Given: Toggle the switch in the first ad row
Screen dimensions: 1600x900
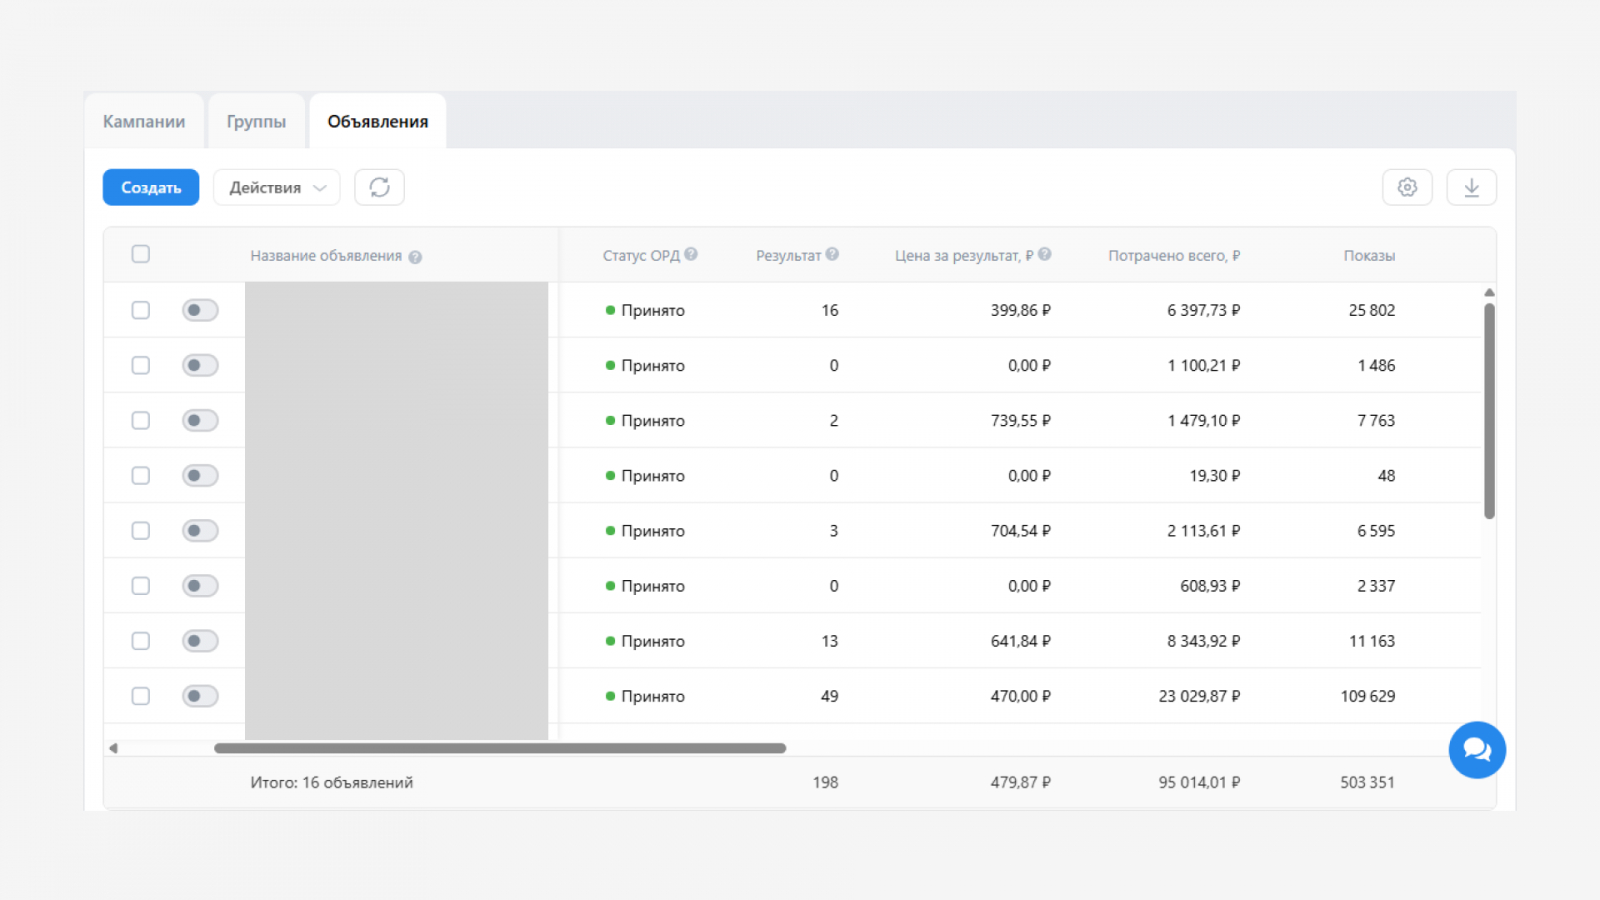Looking at the screenshot, I should tap(200, 310).
